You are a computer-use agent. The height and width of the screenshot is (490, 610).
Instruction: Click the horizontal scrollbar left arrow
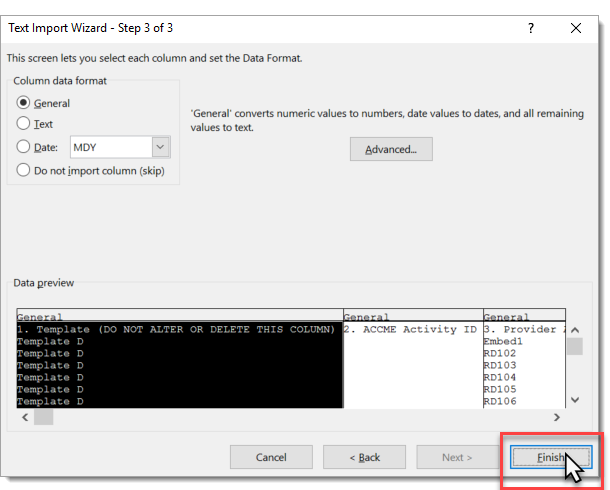coord(24,416)
